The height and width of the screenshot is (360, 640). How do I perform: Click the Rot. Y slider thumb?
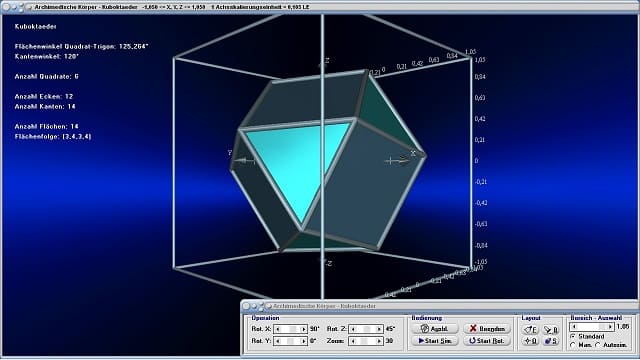coord(290,341)
